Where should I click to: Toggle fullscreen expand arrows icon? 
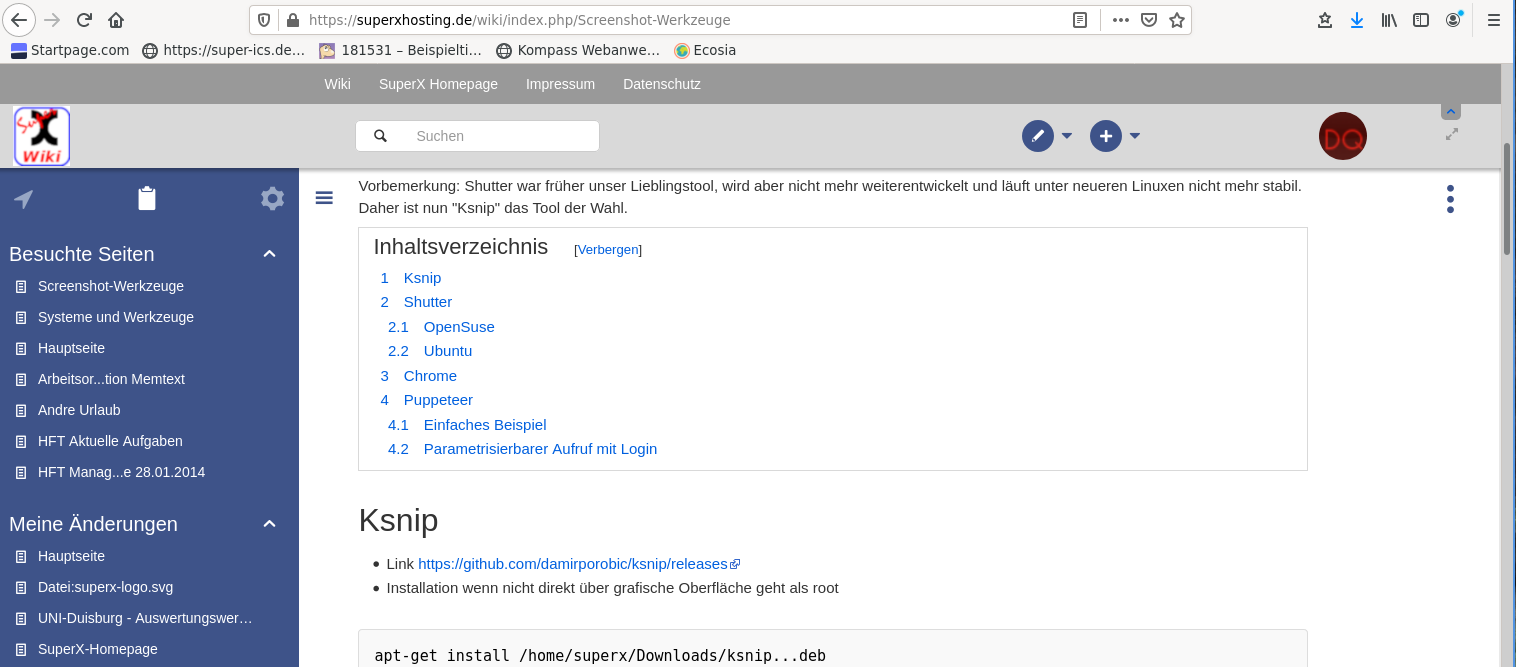point(1452,134)
